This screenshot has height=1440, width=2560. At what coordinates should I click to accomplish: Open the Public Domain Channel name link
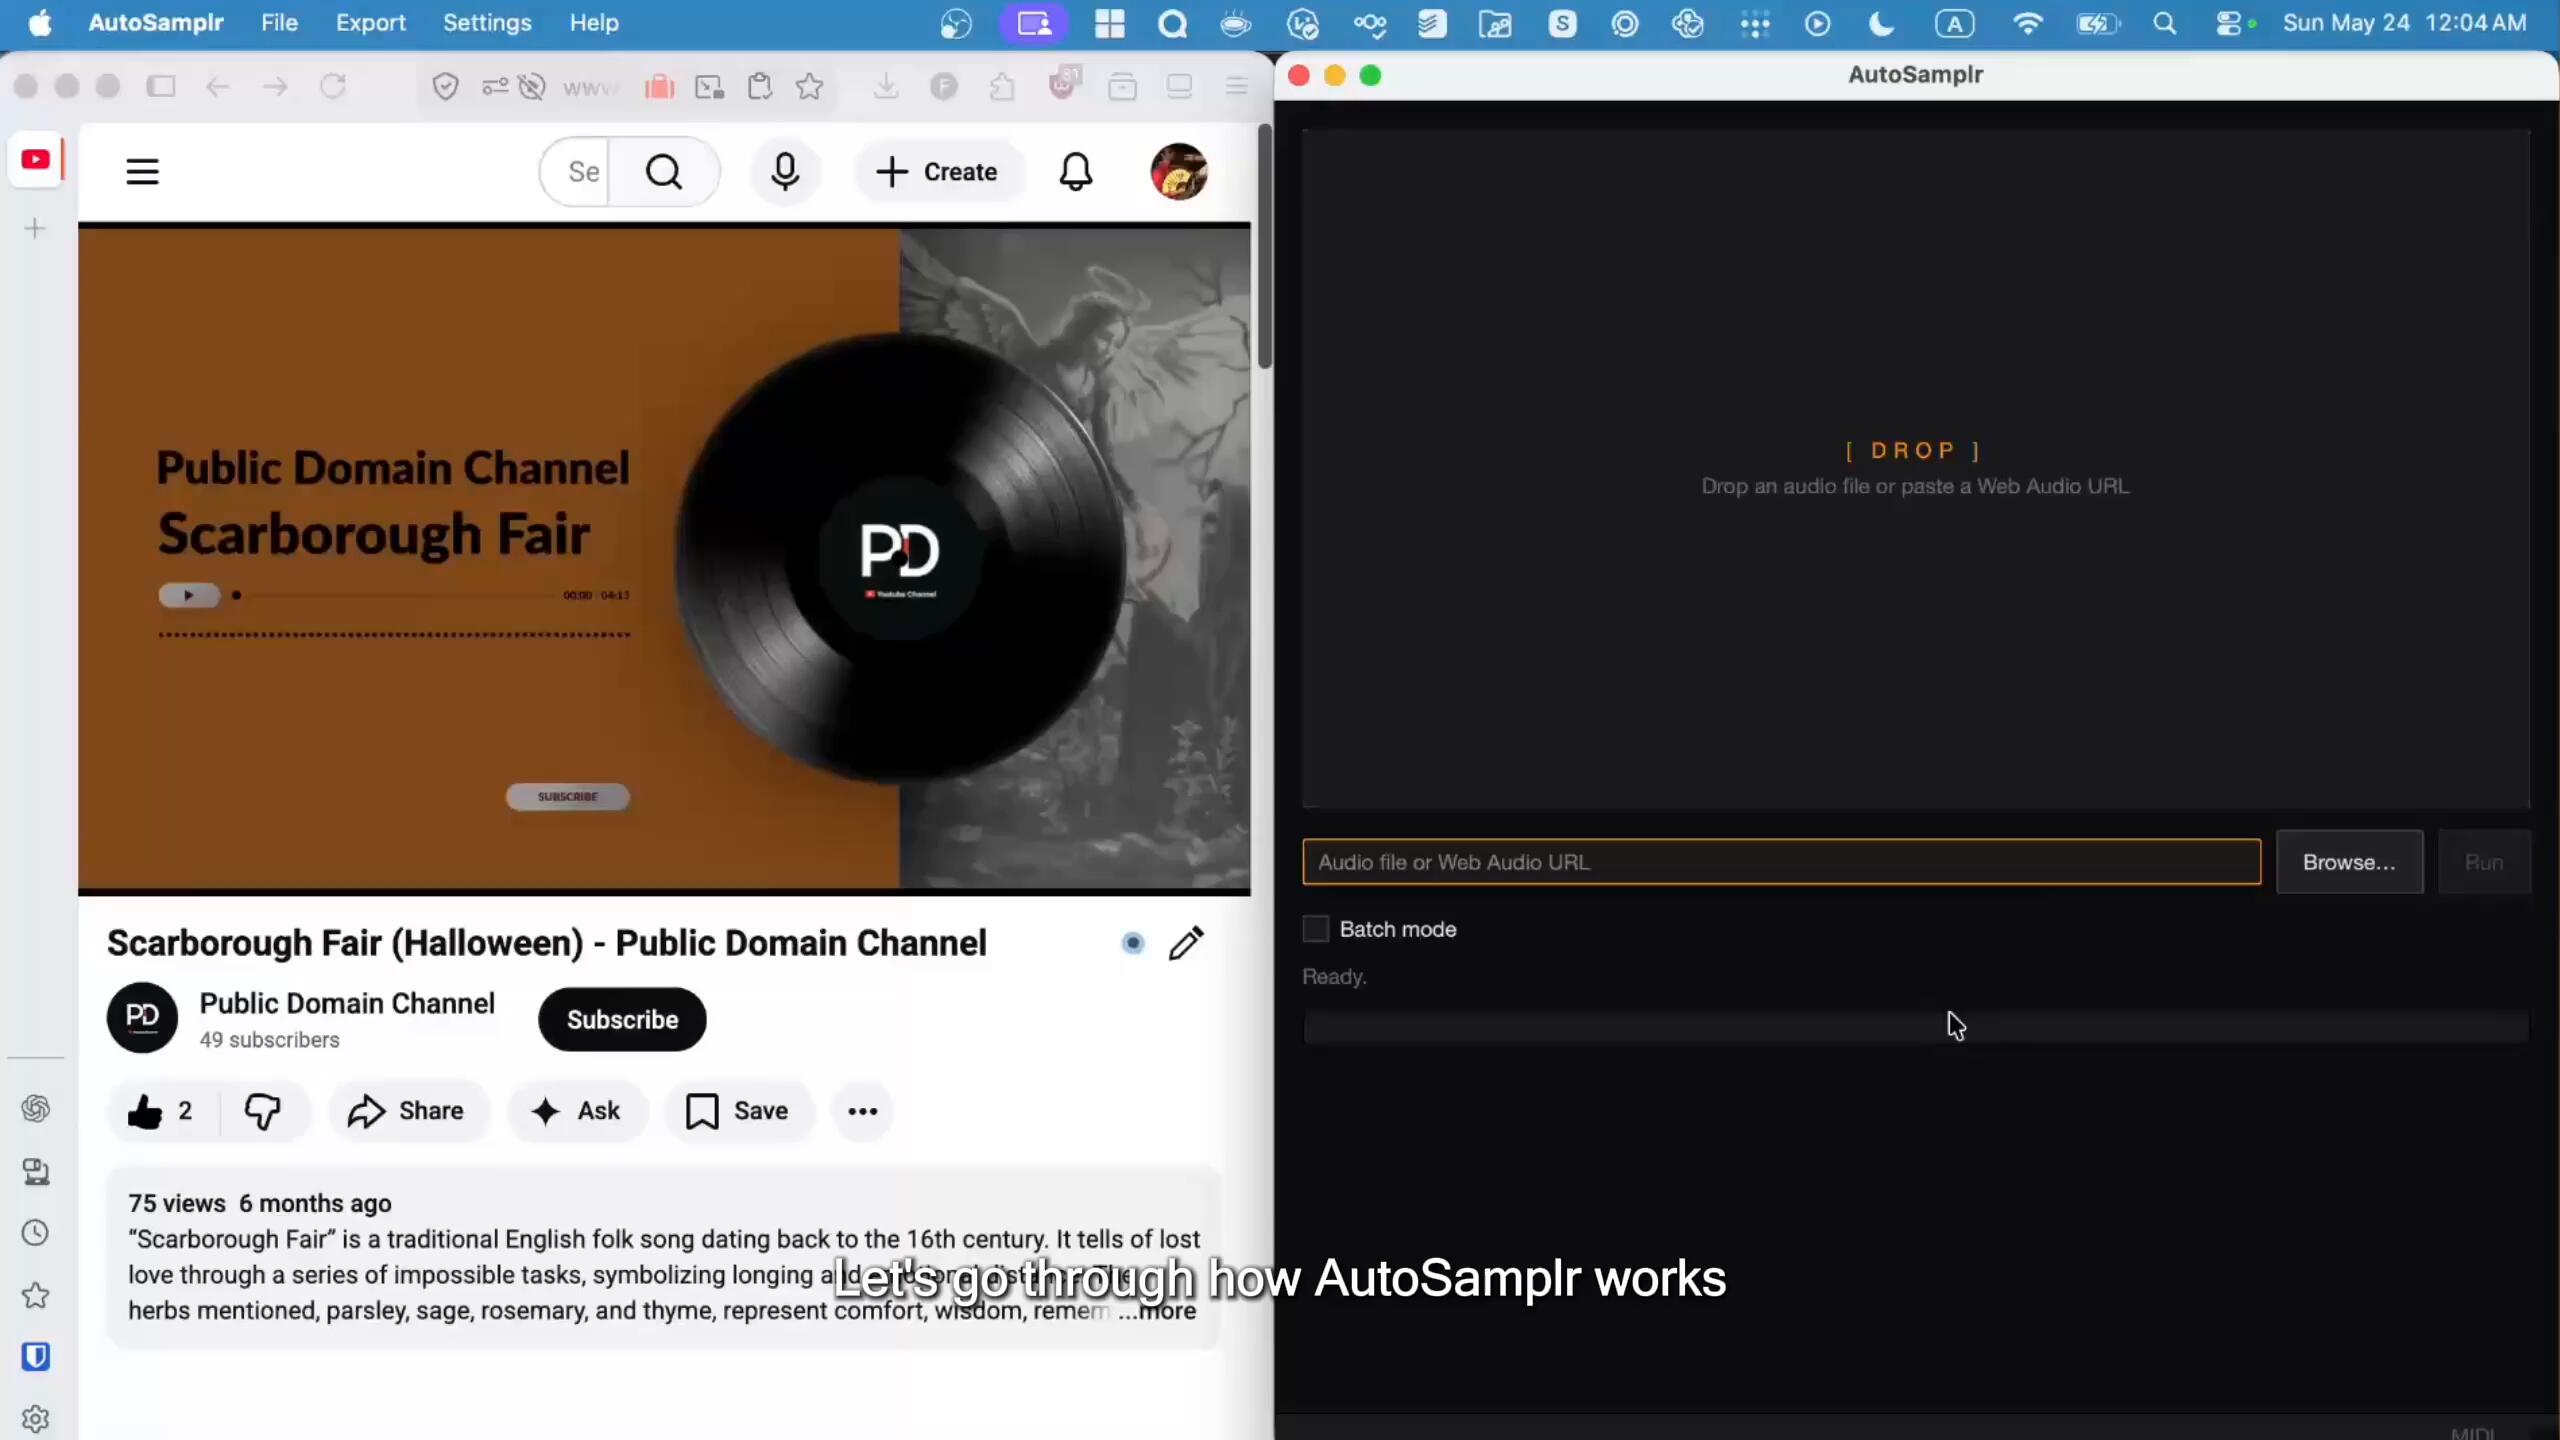tap(347, 1003)
